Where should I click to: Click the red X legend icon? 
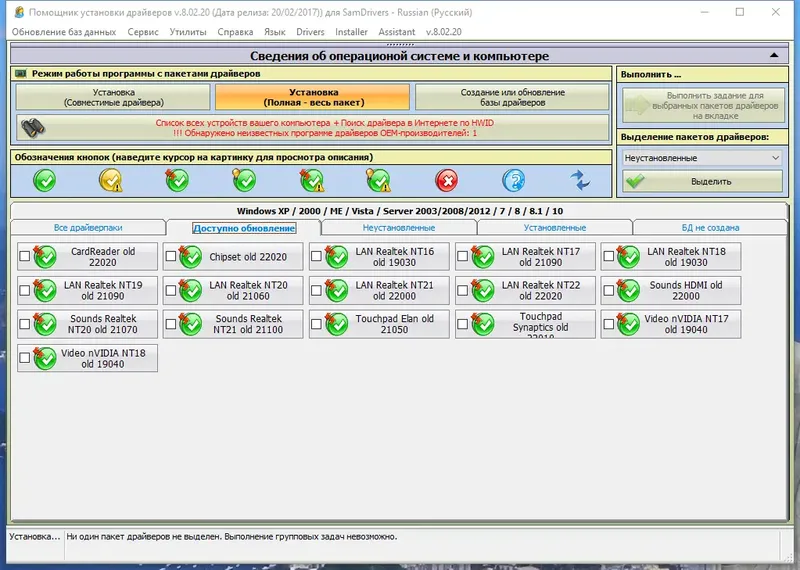tap(447, 181)
